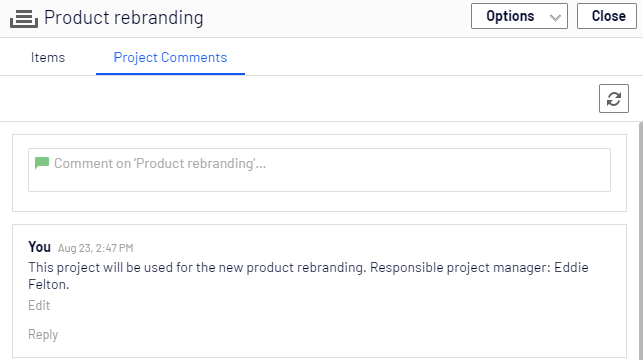643x360 pixels.
Task: Click the 'Comment on Product rebranding' placeholder
Action: tap(160, 163)
